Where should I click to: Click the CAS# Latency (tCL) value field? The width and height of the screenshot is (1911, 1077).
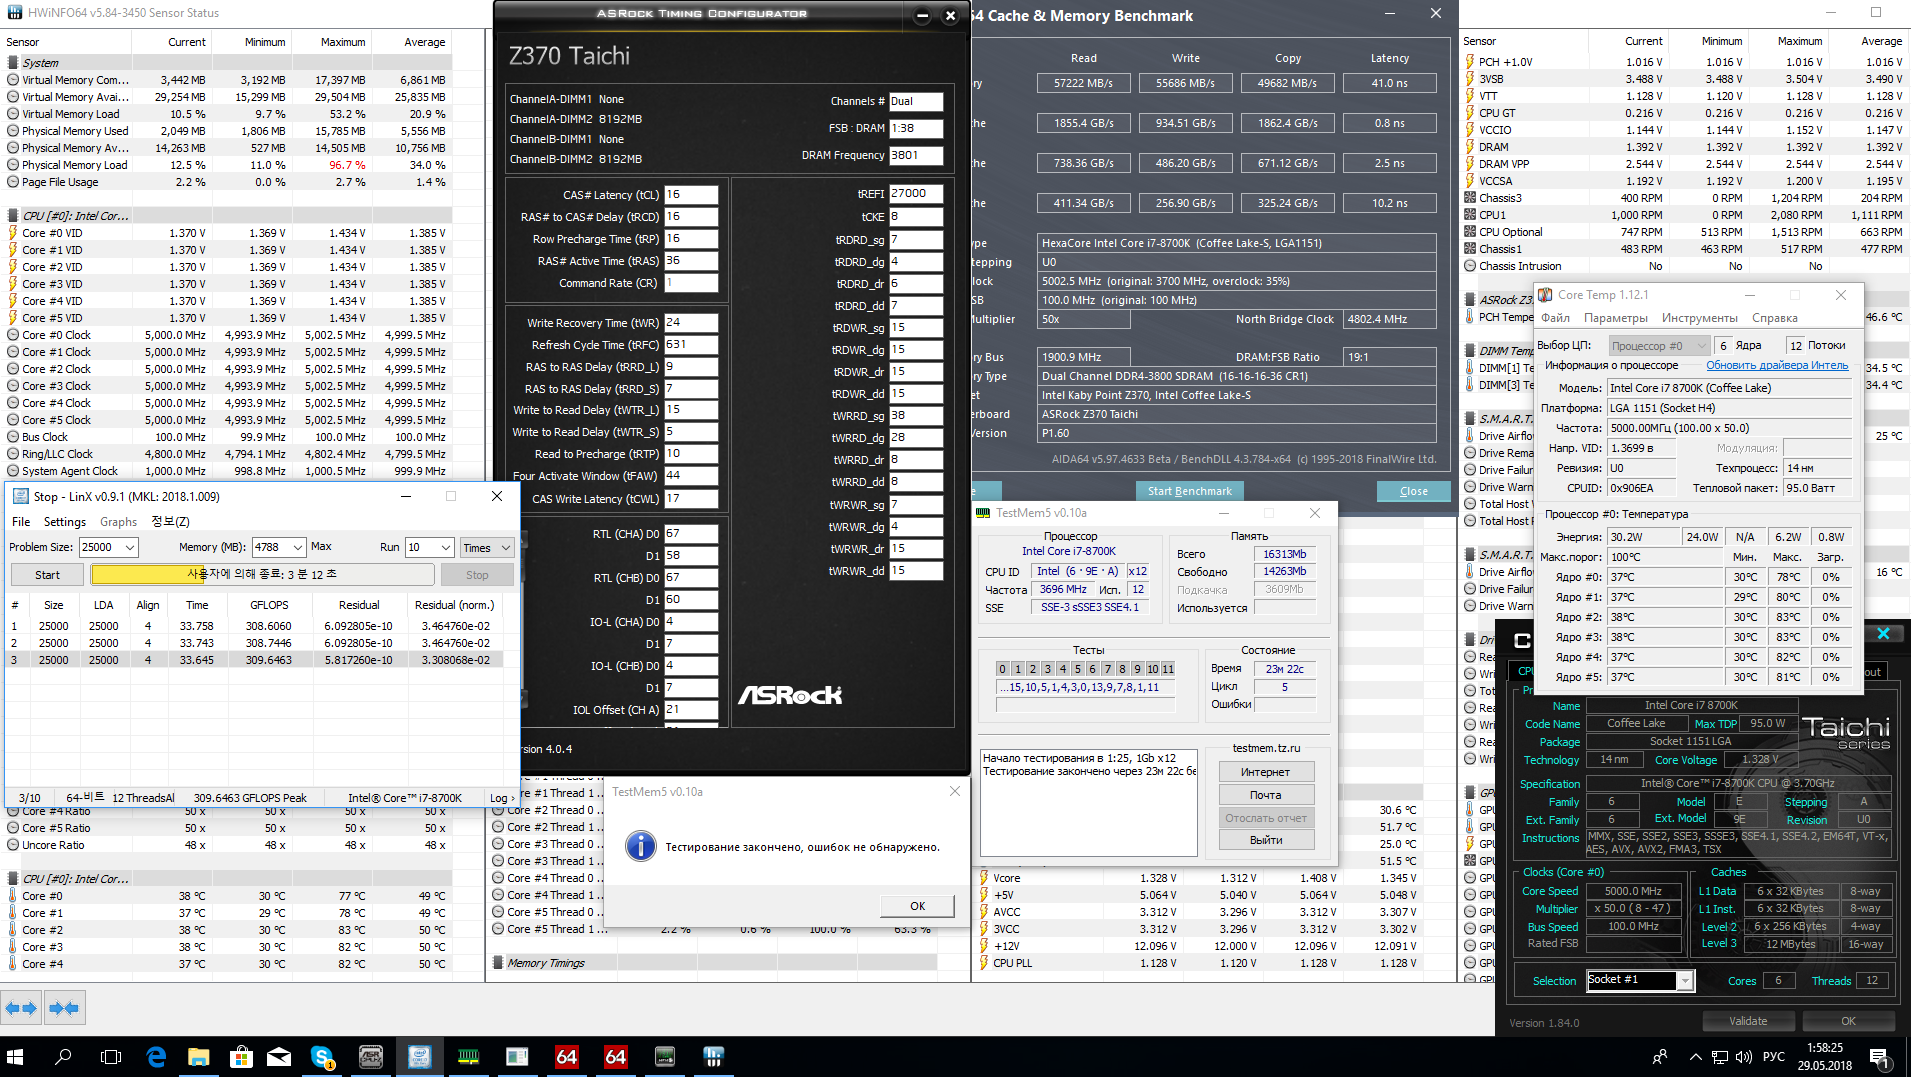691,195
